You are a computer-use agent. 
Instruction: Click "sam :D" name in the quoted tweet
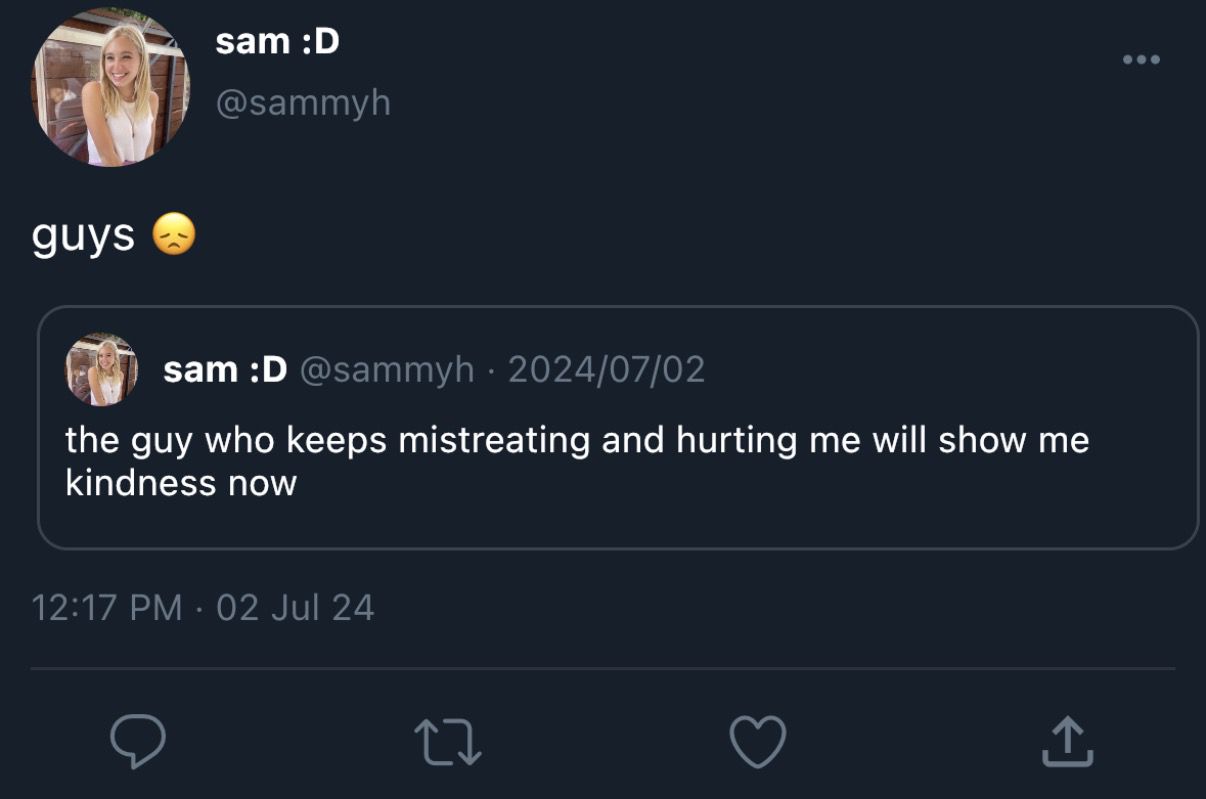tap(225, 370)
